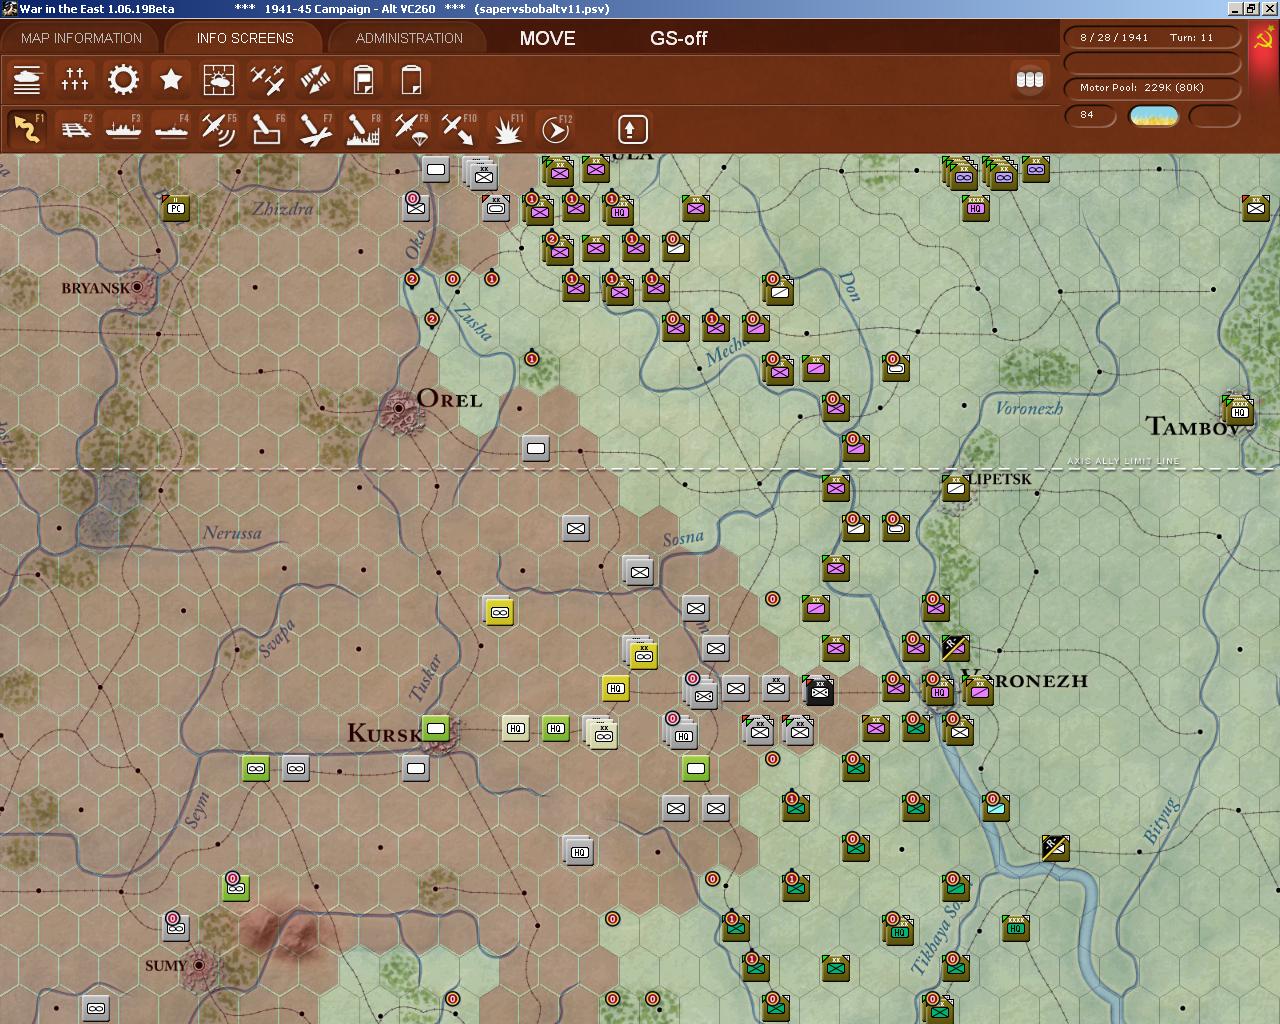
Task: Click the up-arrow toolbar button
Action: click(631, 129)
